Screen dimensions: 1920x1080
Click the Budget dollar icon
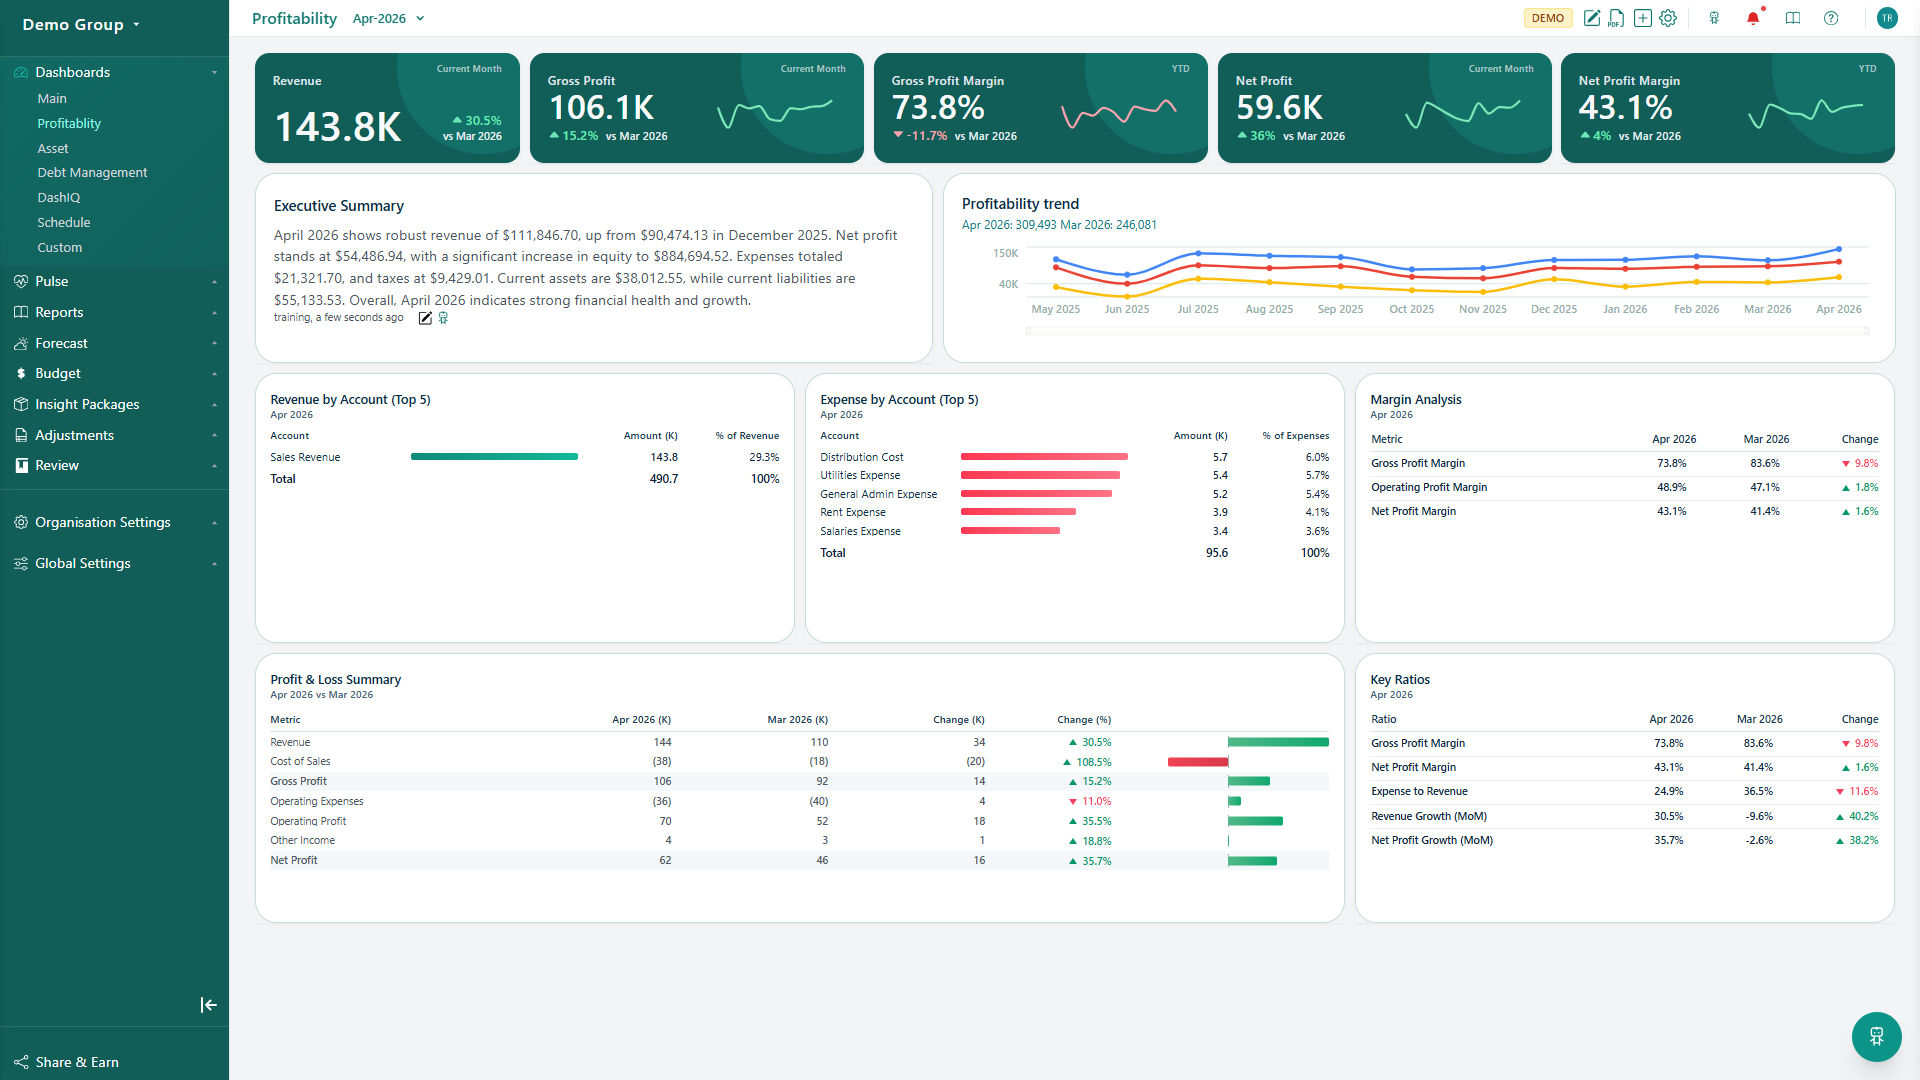coord(21,373)
